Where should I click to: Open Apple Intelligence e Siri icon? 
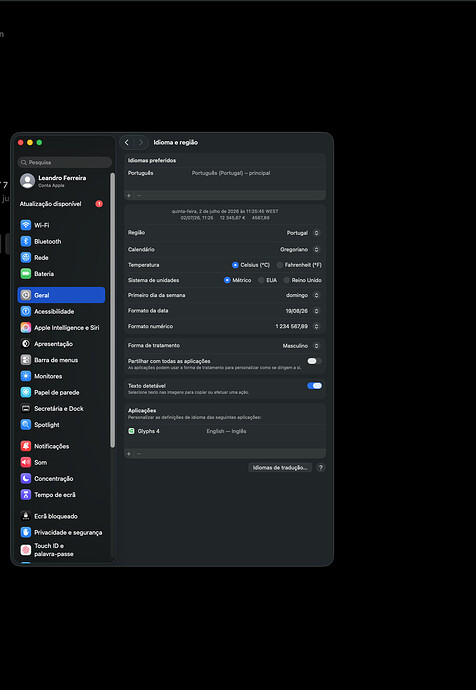click(x=26, y=328)
